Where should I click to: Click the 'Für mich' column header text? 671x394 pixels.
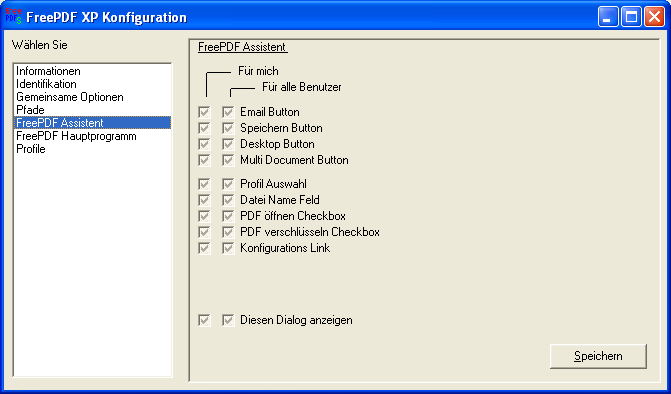coord(258,71)
